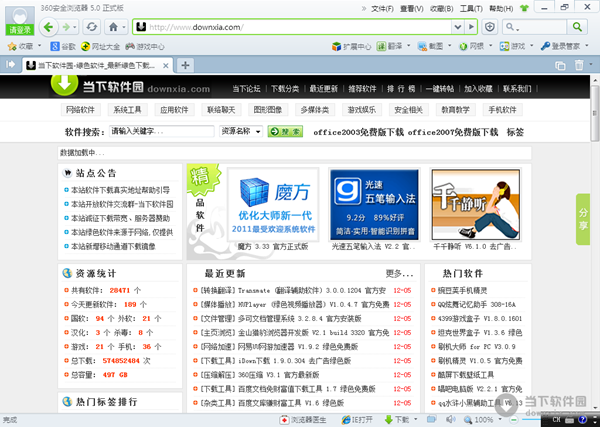Open the 工具(T) menu
600x427 pixels.
(x=471, y=8)
